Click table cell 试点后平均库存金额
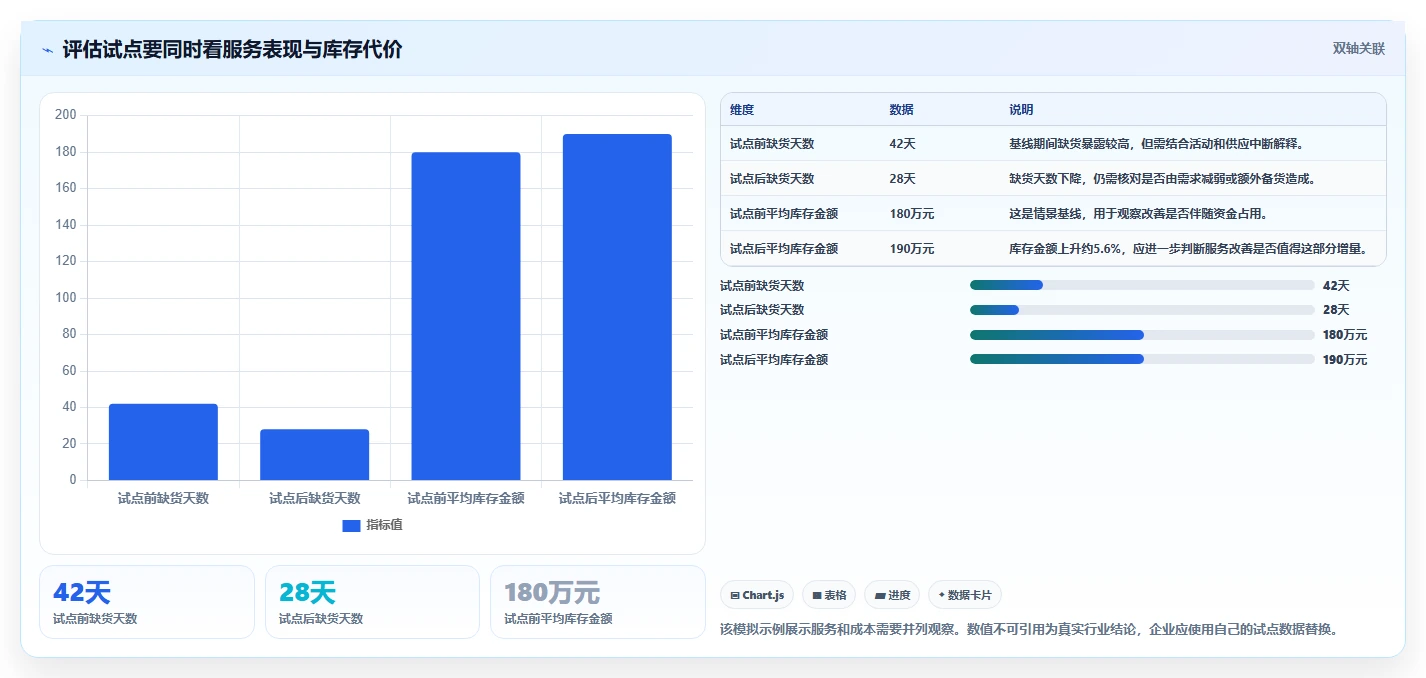This screenshot has height=678, width=1426. (784, 249)
